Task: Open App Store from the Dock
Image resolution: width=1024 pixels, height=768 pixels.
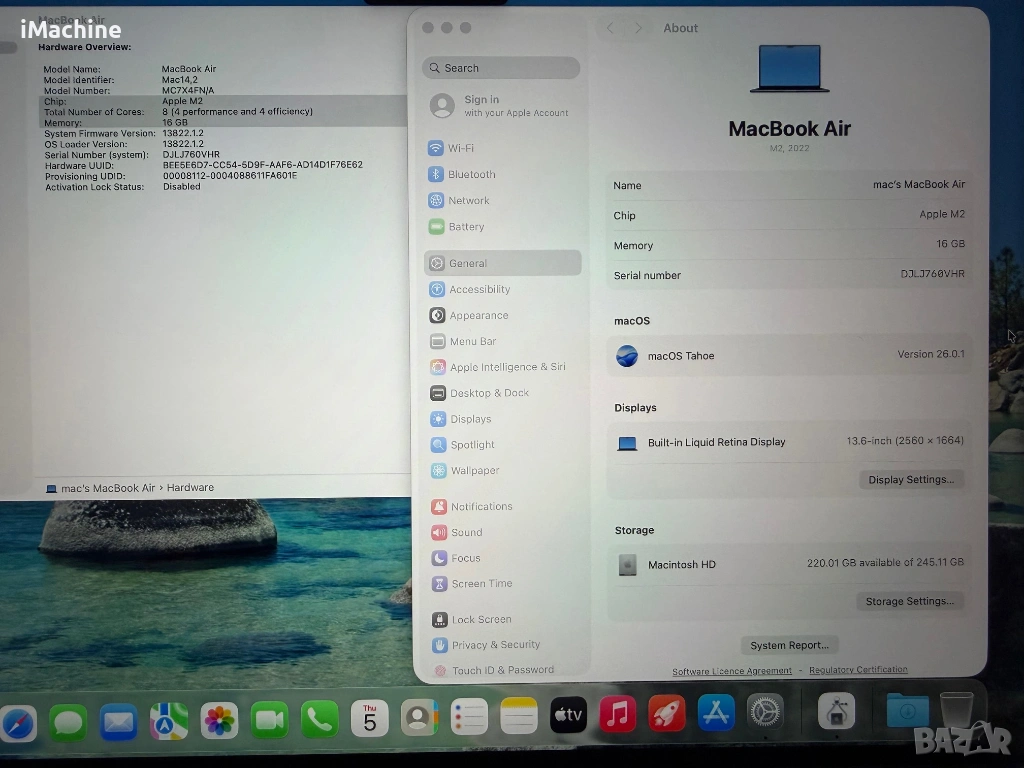Action: [716, 713]
